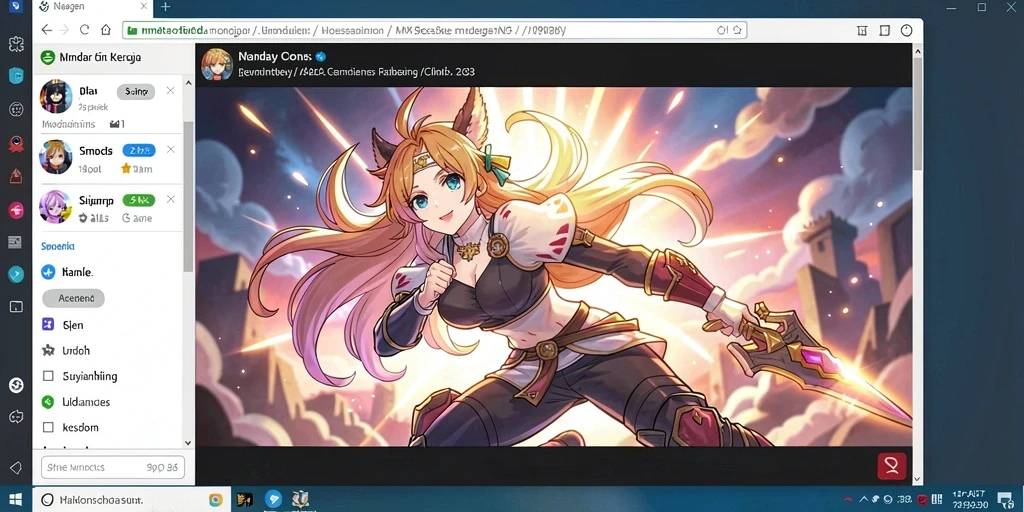1024x512 pixels.
Task: Check the kesdom checkbox
Action: click(x=48, y=427)
